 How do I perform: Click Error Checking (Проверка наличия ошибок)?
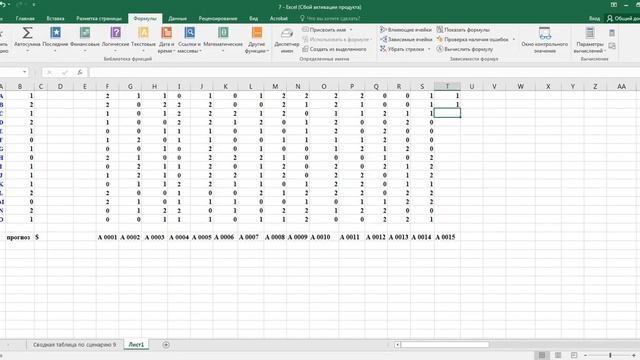point(473,40)
